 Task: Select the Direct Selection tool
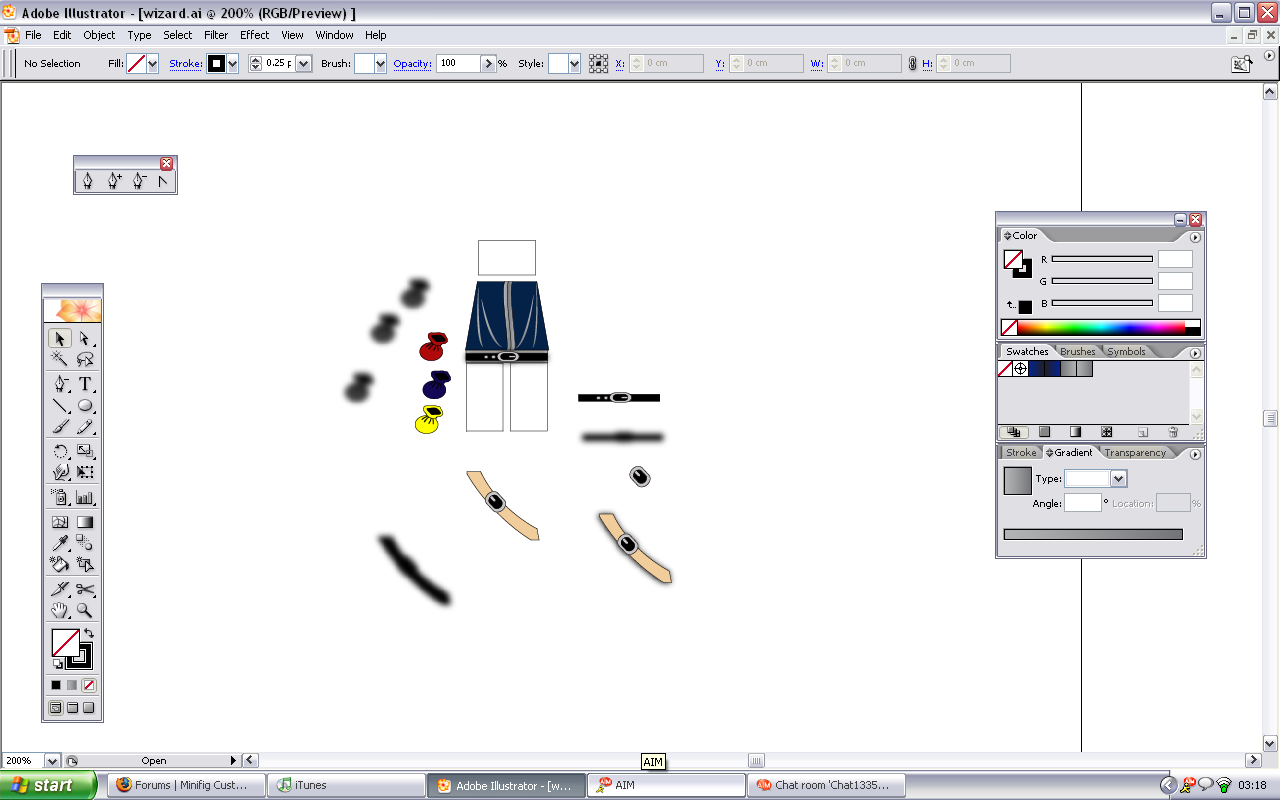pyautogui.click(x=85, y=338)
